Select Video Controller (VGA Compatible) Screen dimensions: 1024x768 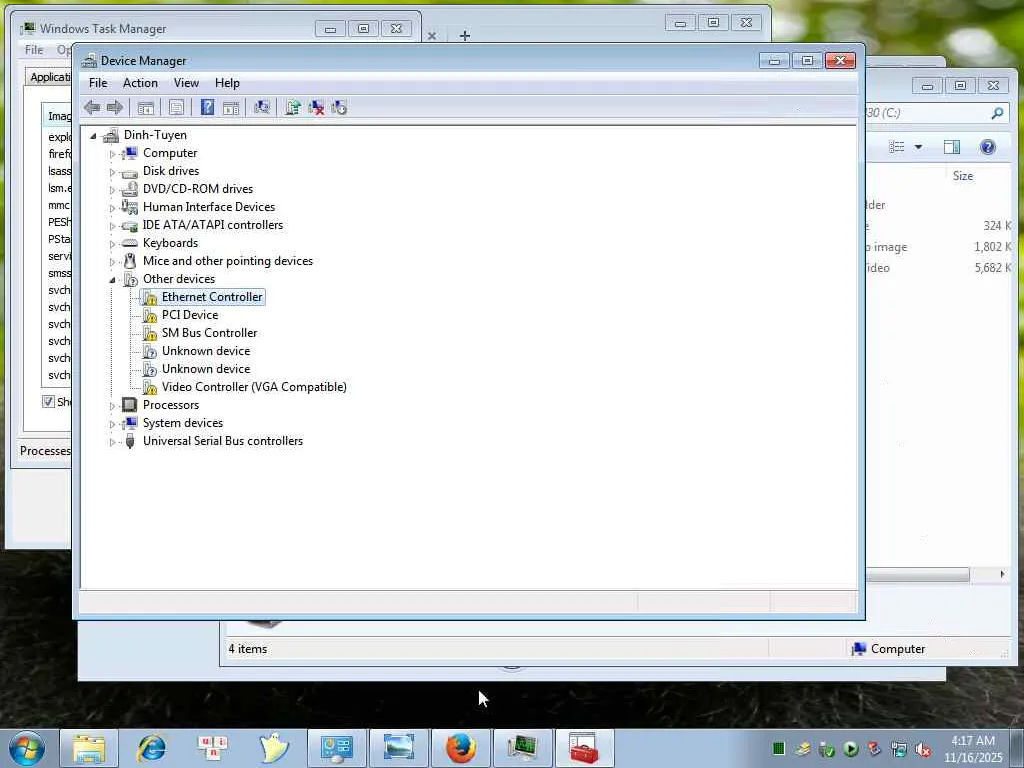254,387
